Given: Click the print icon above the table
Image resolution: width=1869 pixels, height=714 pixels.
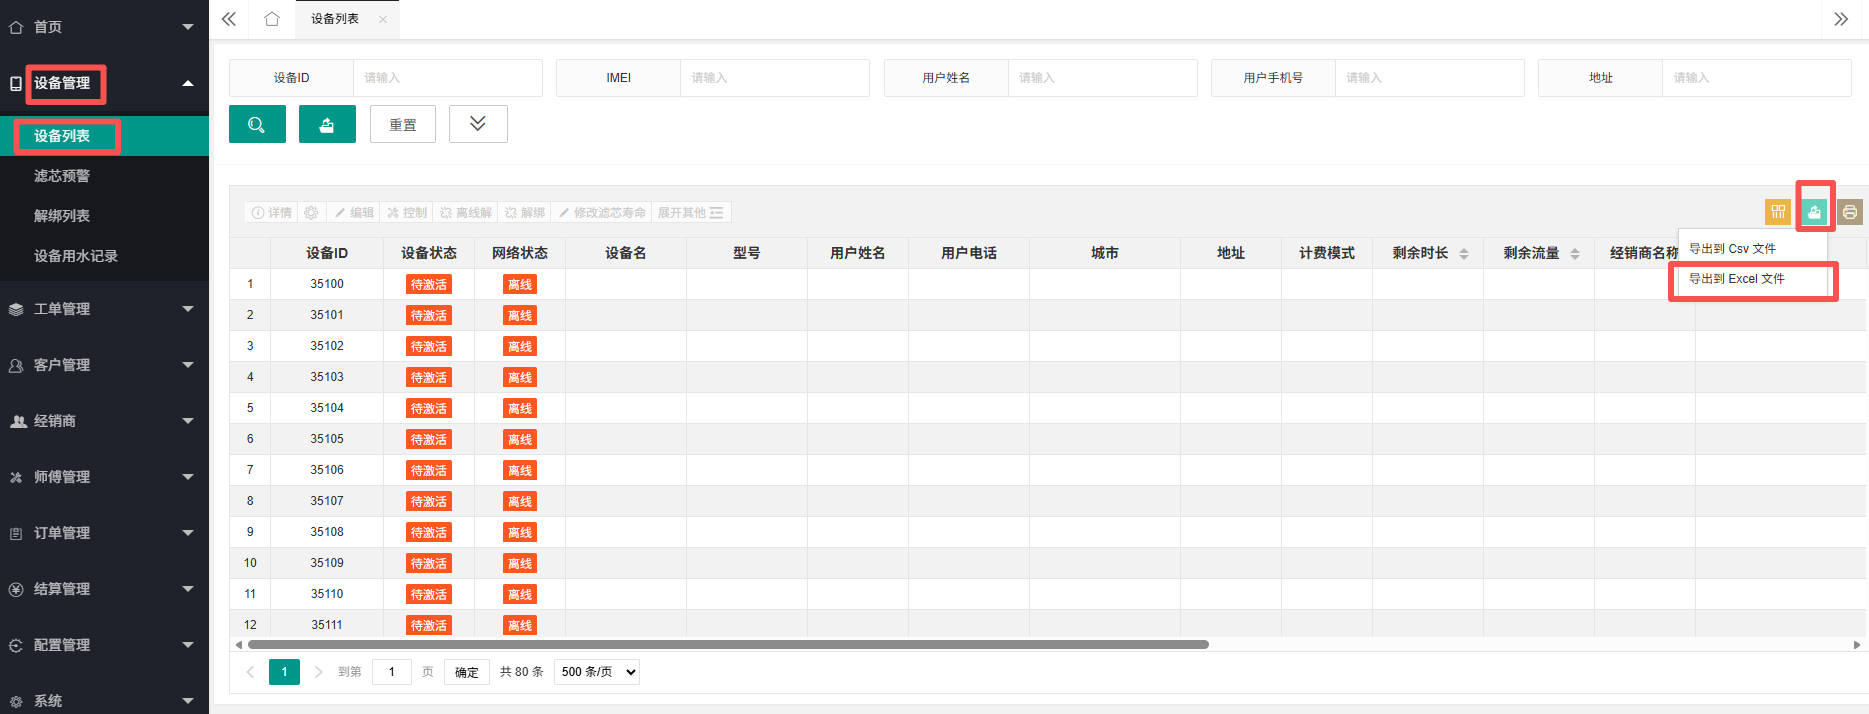Looking at the screenshot, I should 1850,212.
